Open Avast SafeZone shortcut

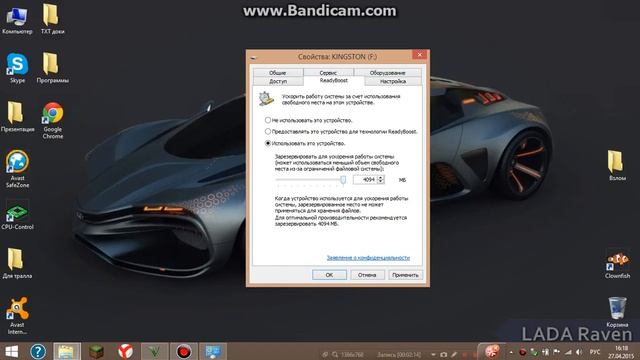tap(17, 169)
